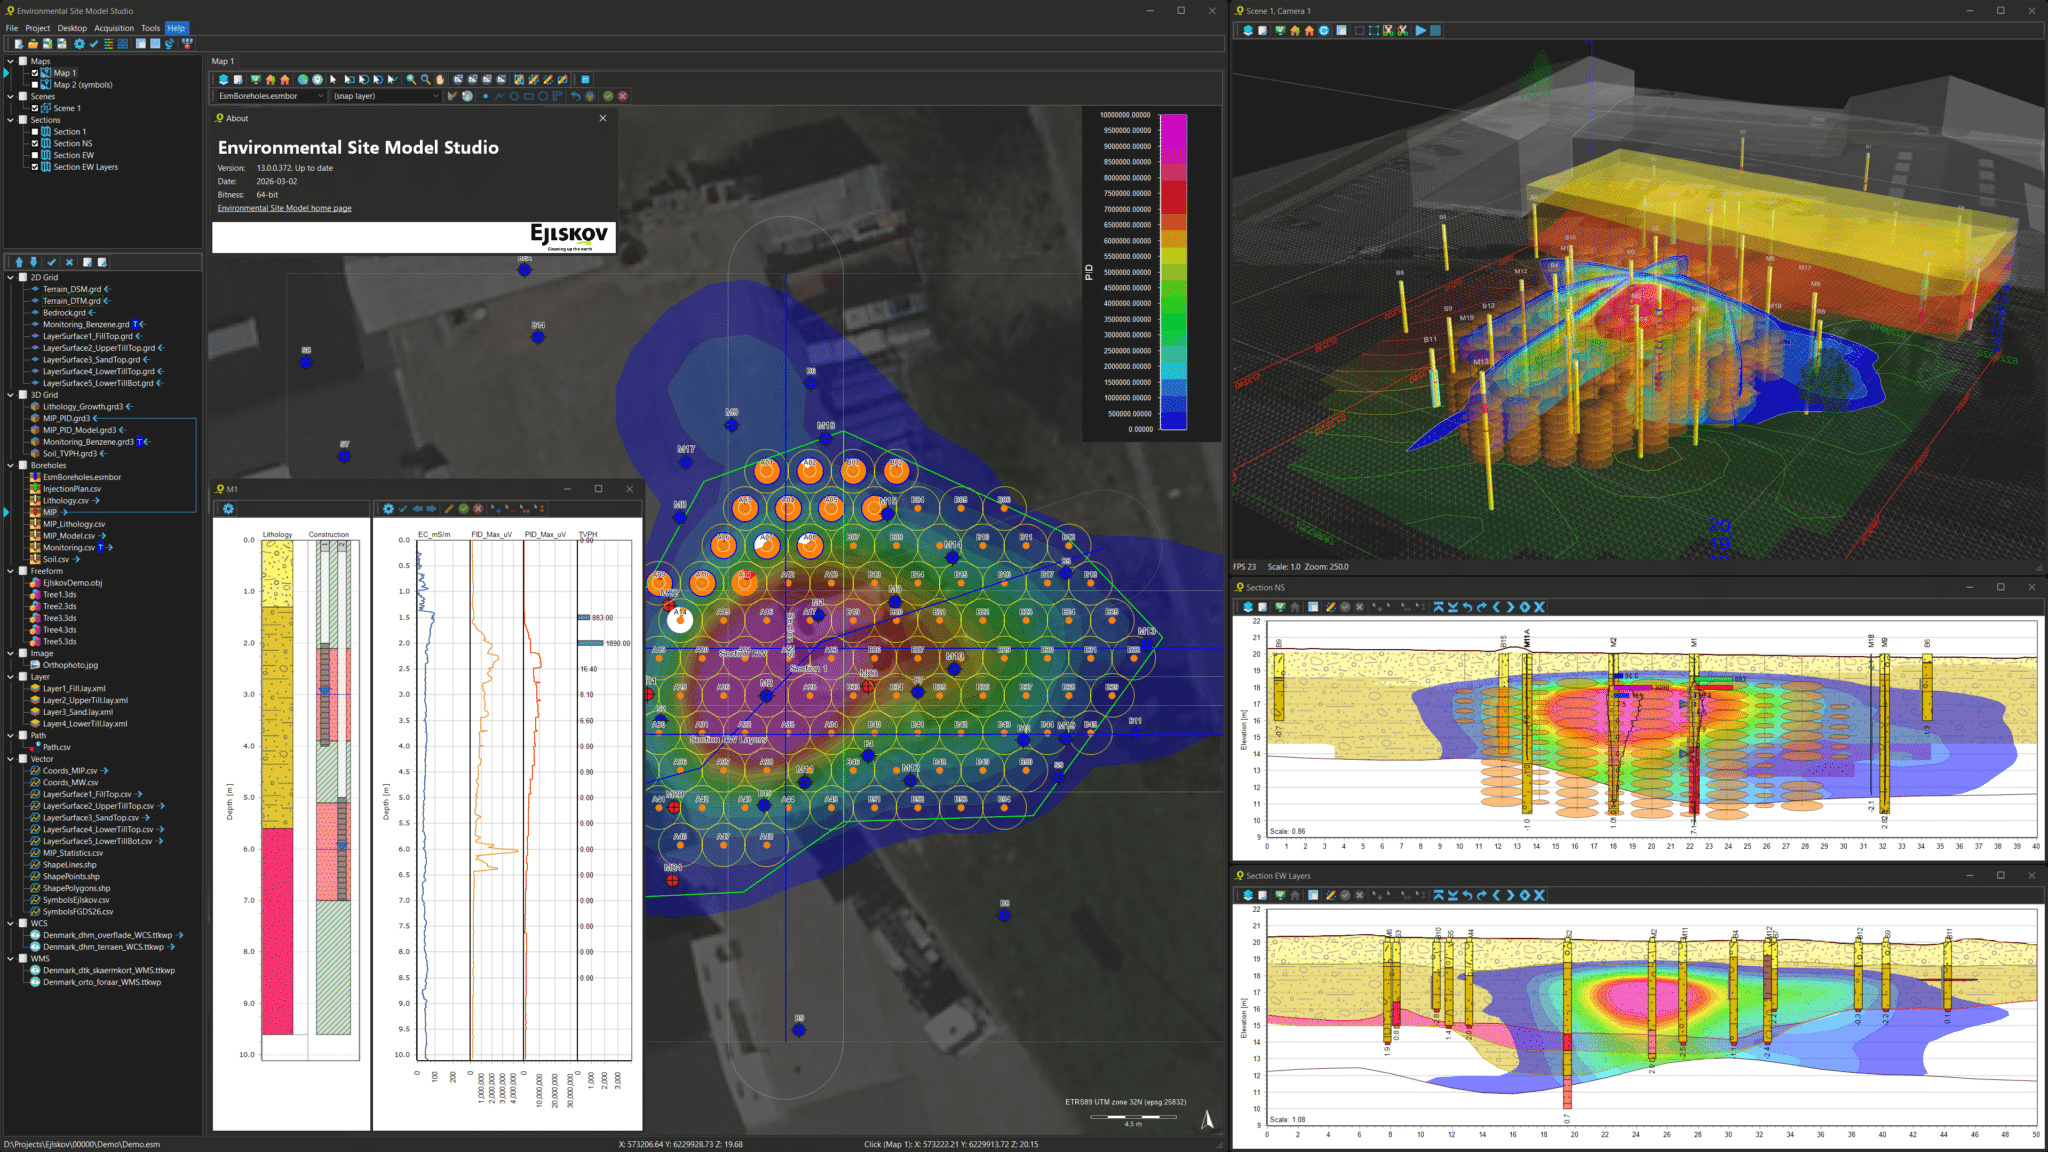
Task: Uncheck the Section NS checkbox
Action: [35, 144]
